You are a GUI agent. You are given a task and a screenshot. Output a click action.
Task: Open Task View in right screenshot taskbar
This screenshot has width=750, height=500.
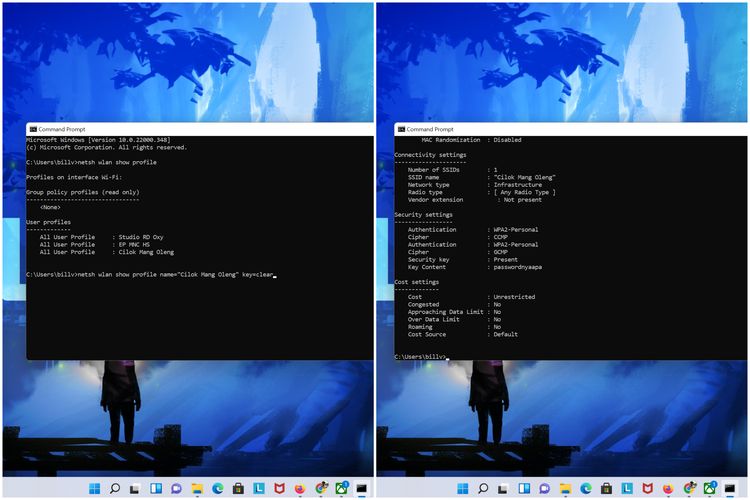pos(503,488)
